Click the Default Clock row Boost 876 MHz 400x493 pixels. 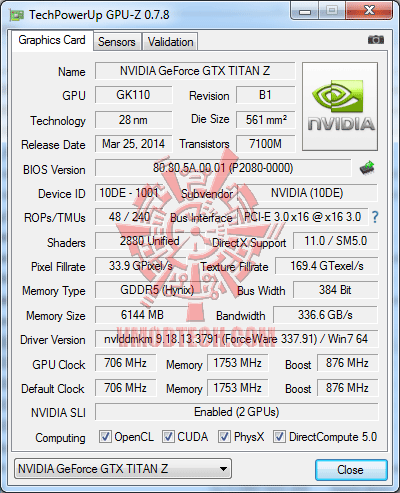point(347,388)
